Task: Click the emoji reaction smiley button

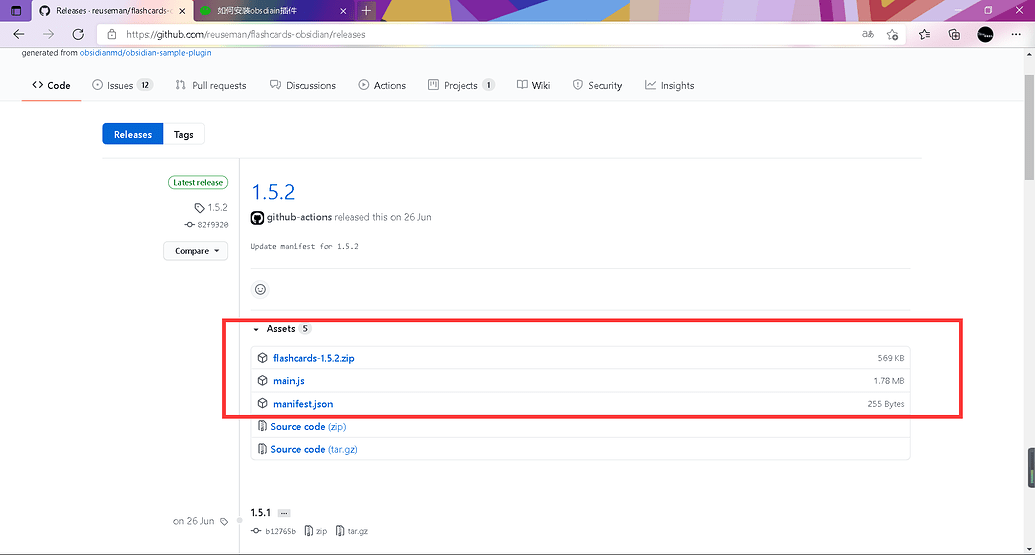Action: pyautogui.click(x=261, y=289)
